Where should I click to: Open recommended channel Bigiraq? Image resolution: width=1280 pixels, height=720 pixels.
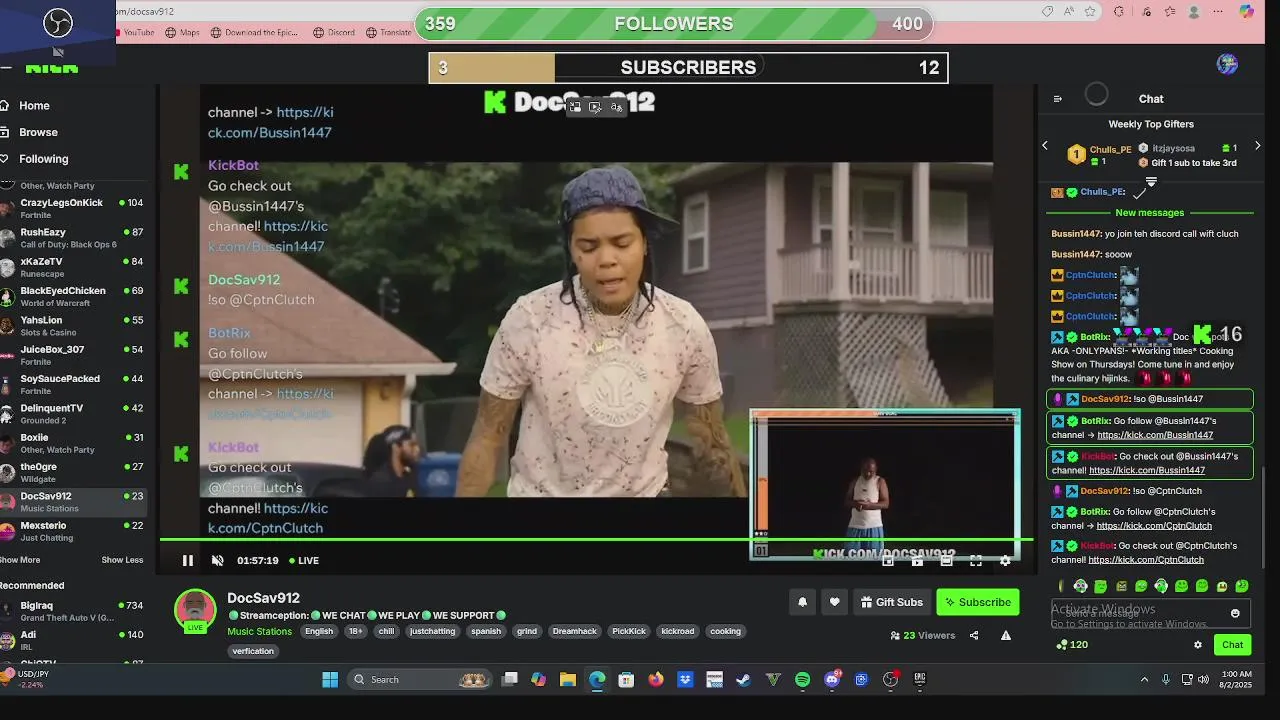[75, 611]
